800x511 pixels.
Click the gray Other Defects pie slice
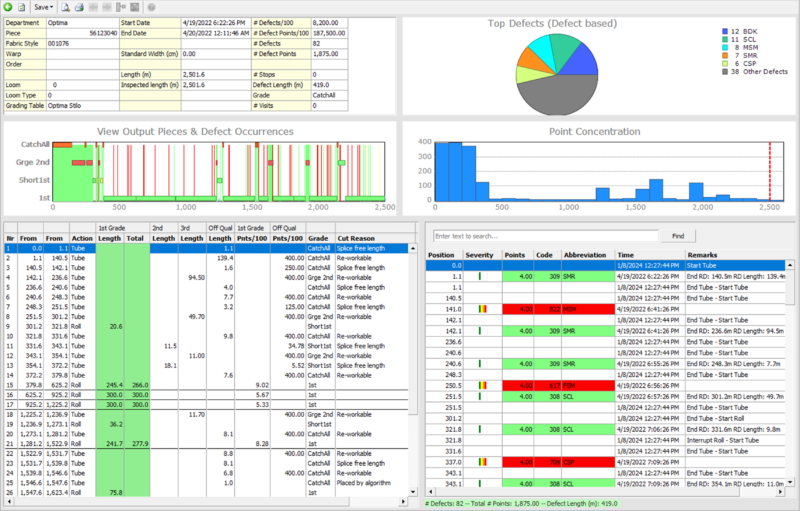pyautogui.click(x=557, y=97)
